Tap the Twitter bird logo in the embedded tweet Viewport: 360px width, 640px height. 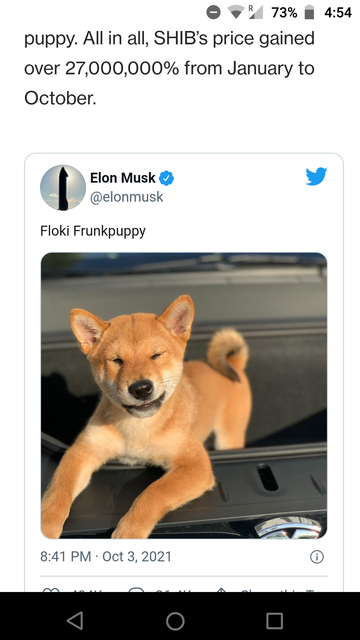316,176
